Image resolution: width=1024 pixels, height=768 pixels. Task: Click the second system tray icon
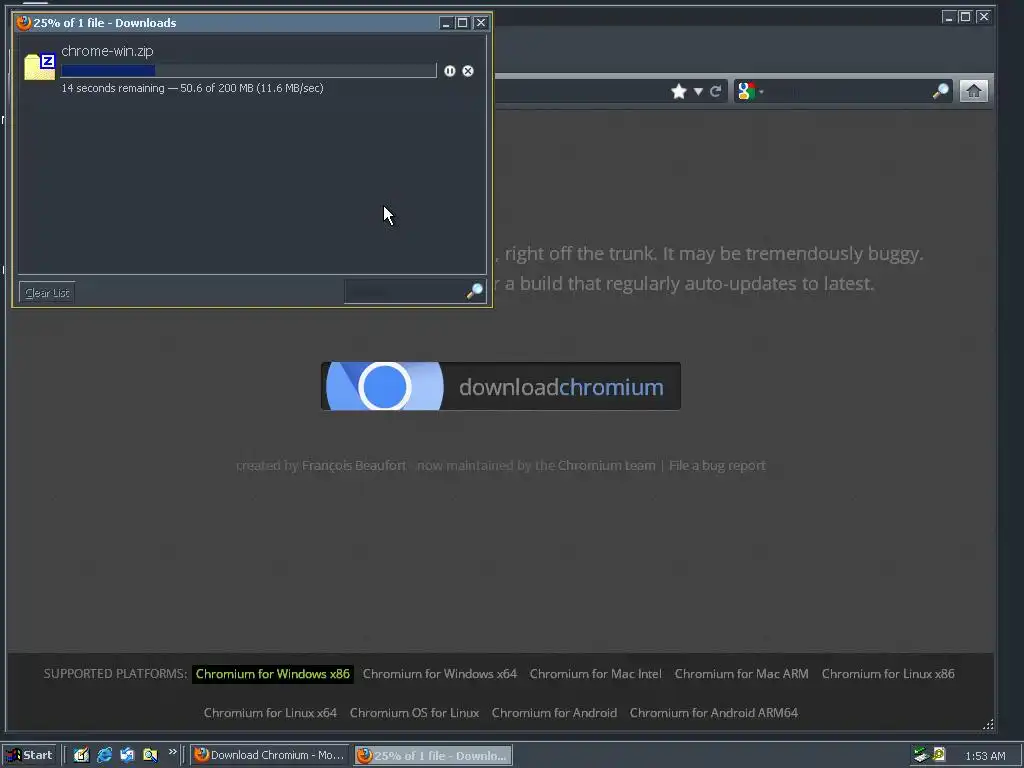click(x=939, y=755)
